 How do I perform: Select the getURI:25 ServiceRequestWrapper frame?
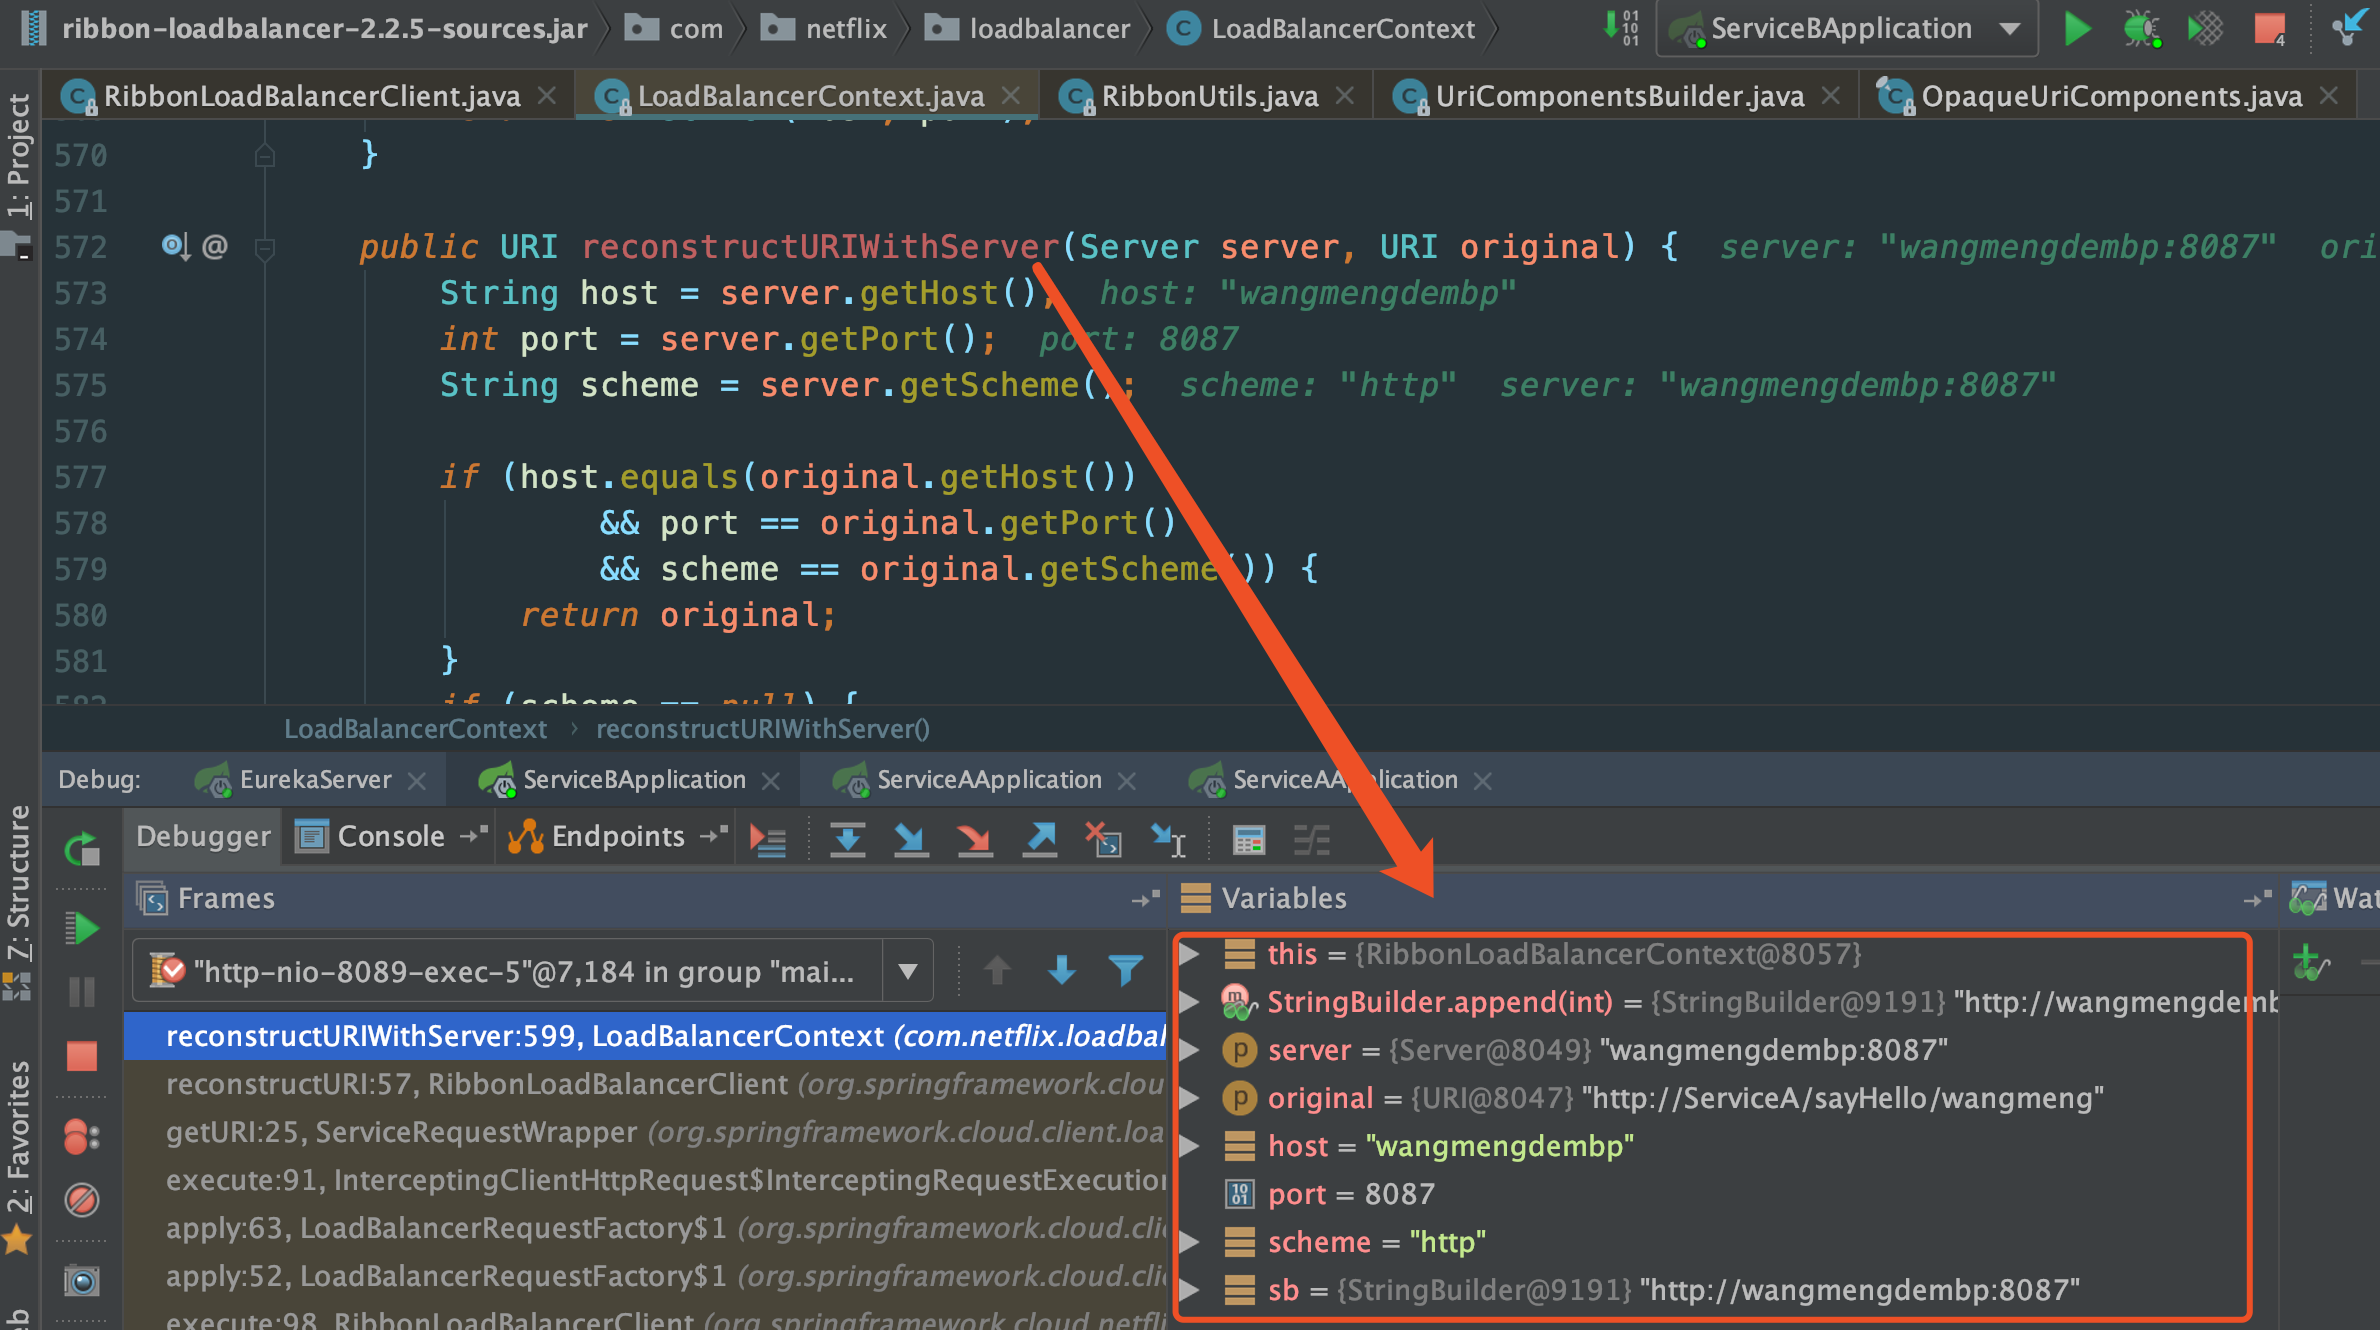point(645,1132)
